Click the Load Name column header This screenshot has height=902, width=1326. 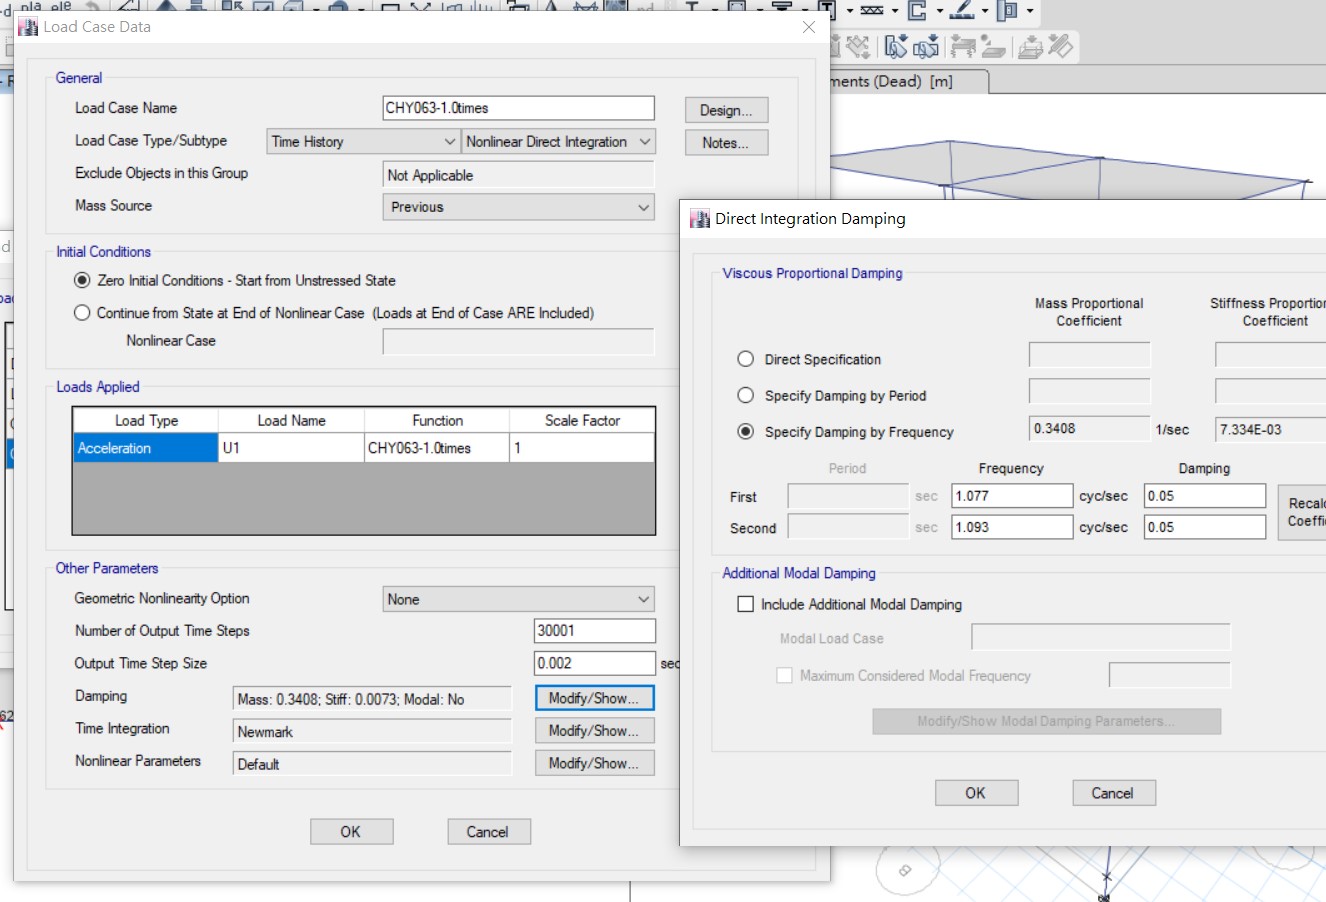coord(291,421)
